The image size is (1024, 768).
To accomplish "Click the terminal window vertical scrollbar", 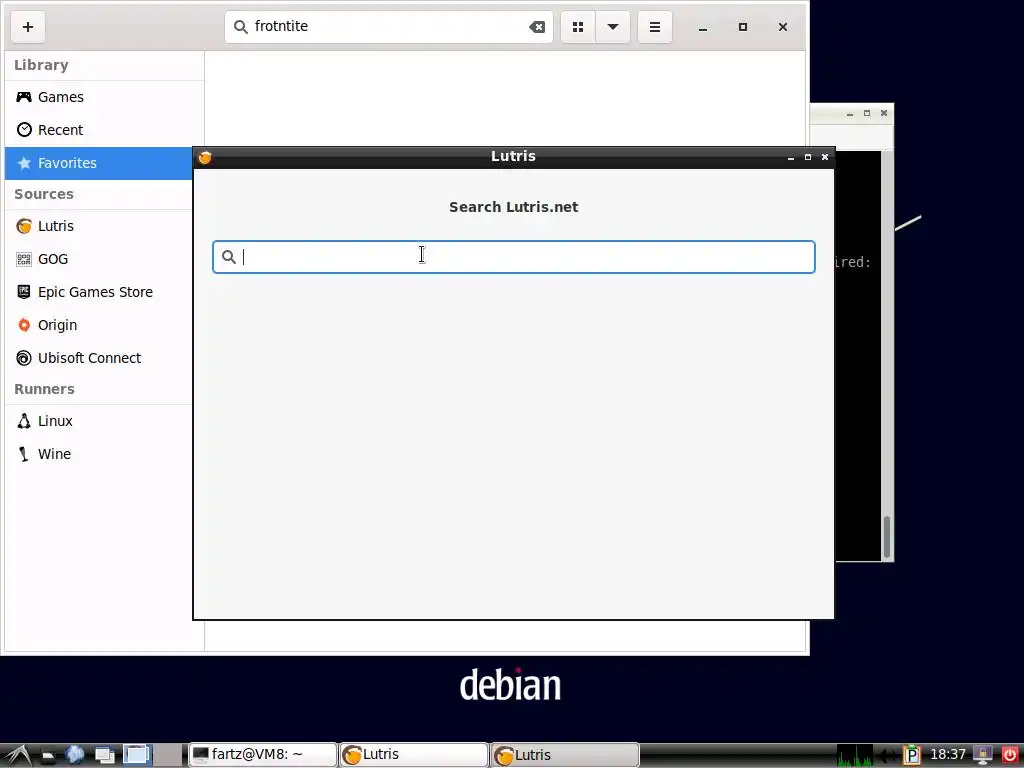I will [x=887, y=537].
